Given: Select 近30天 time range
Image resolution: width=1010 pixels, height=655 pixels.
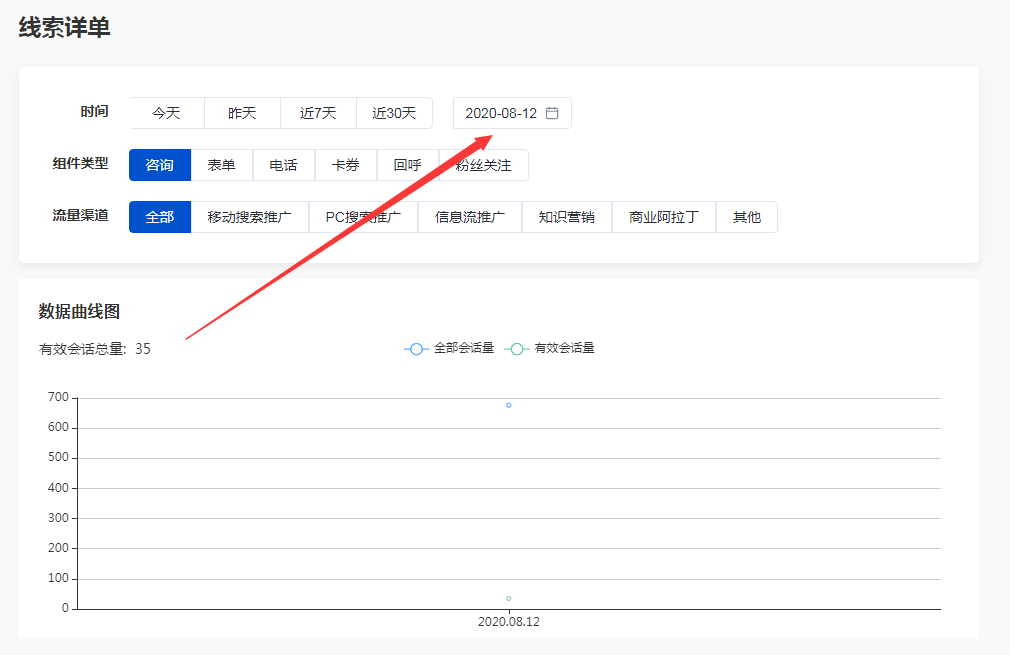Looking at the screenshot, I should [394, 113].
